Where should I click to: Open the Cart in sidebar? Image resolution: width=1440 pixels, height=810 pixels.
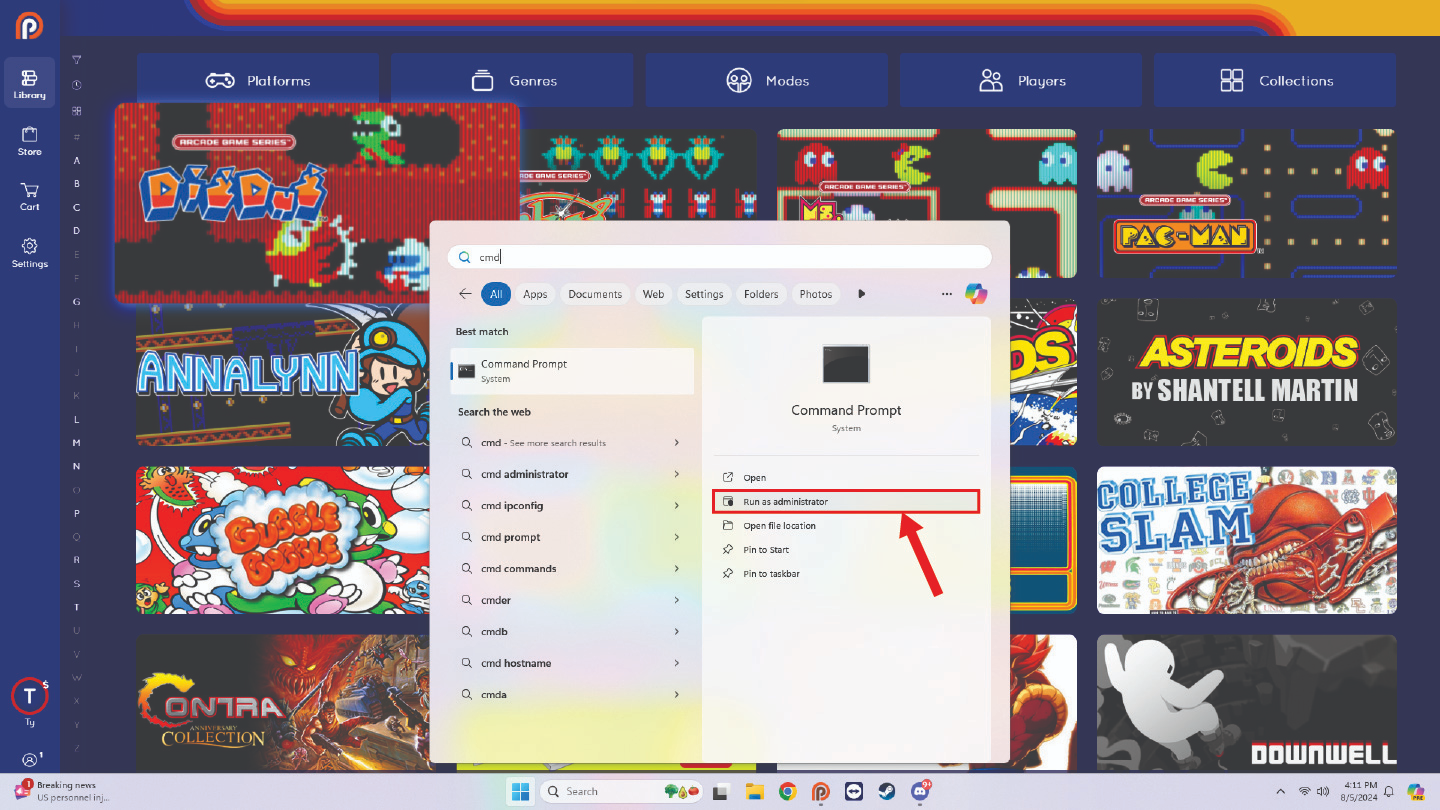[30, 196]
